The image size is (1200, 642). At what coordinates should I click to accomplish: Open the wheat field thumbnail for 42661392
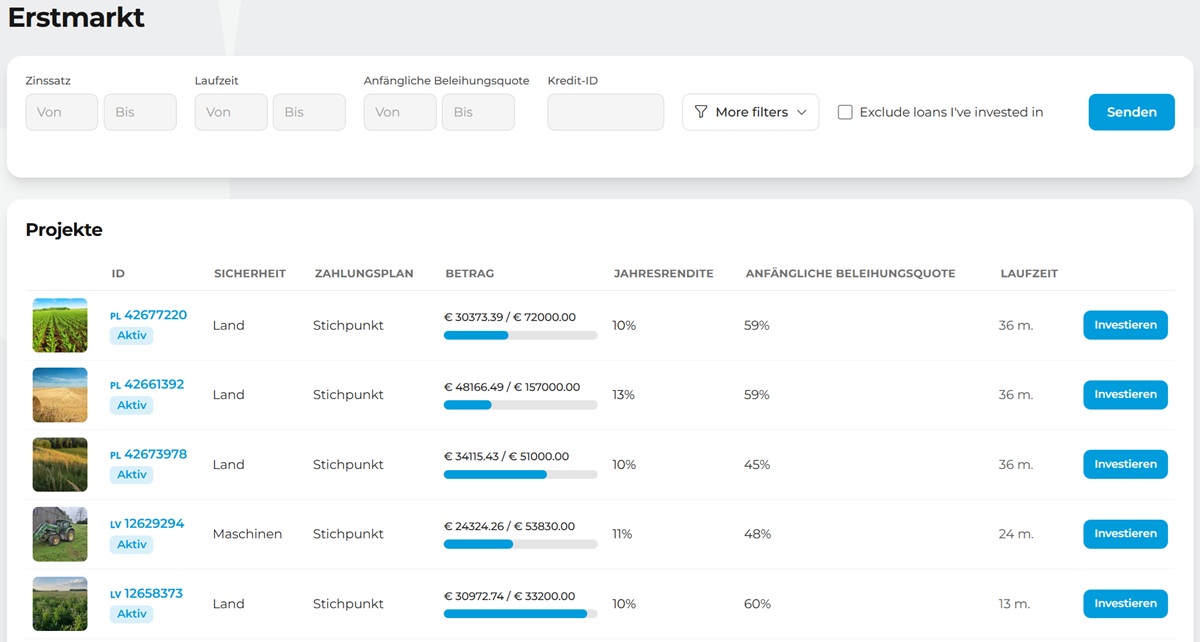pos(60,394)
